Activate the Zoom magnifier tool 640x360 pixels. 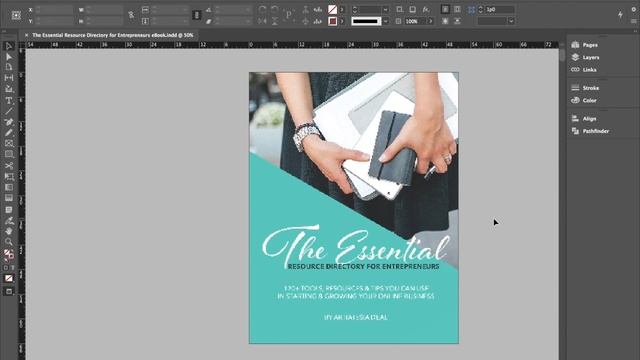pyautogui.click(x=9, y=242)
